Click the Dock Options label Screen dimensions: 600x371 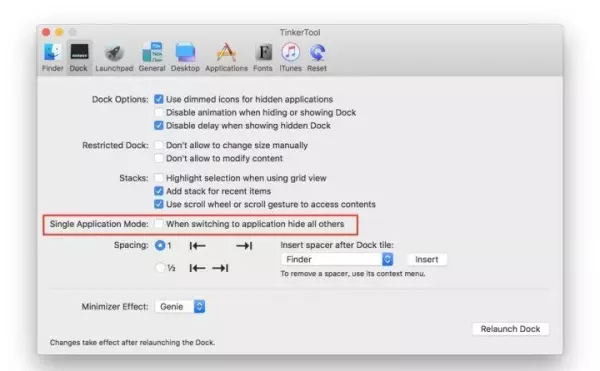tap(120, 99)
